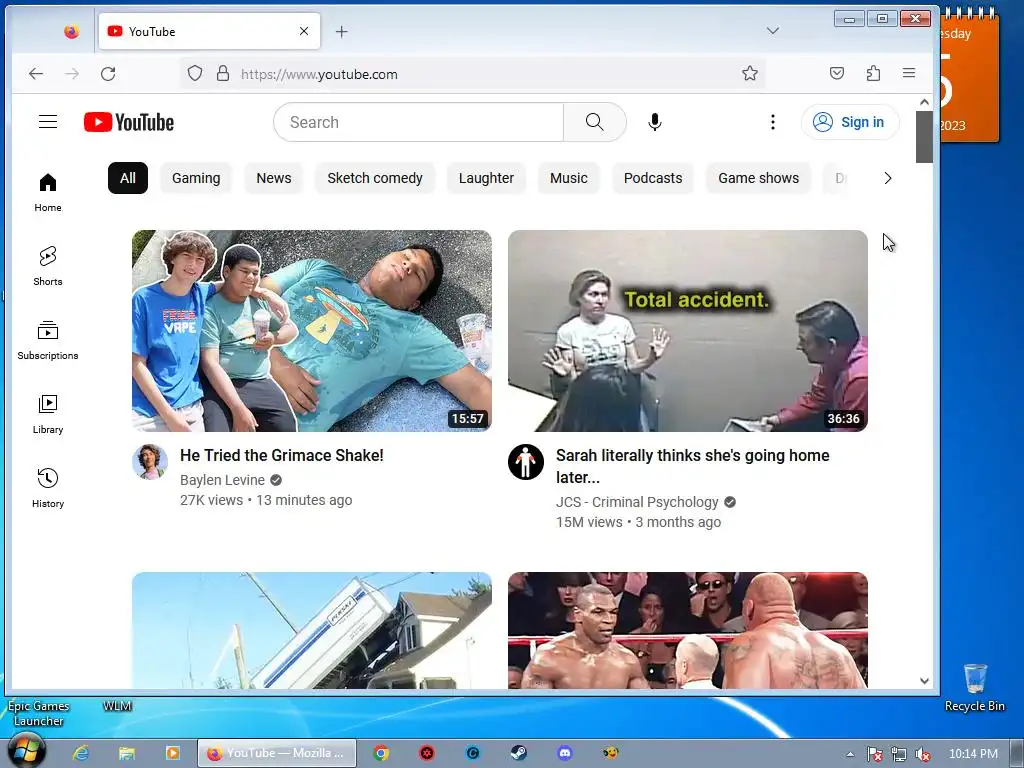
Task: Open the boxing match video thumbnail
Action: point(688,630)
